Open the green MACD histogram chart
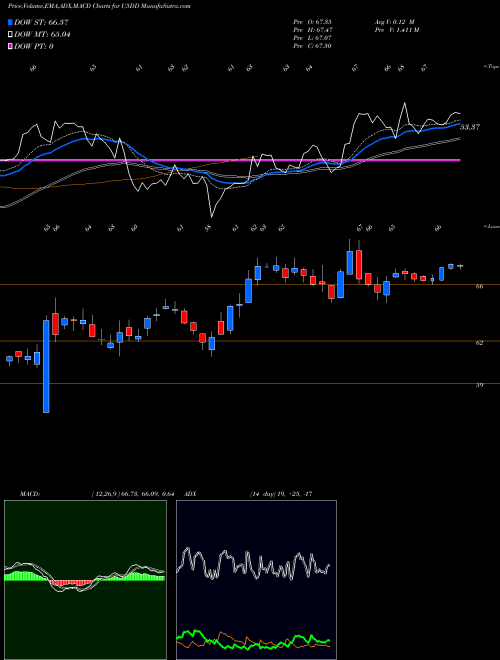Viewport: 500px width, 660px height. [85, 580]
